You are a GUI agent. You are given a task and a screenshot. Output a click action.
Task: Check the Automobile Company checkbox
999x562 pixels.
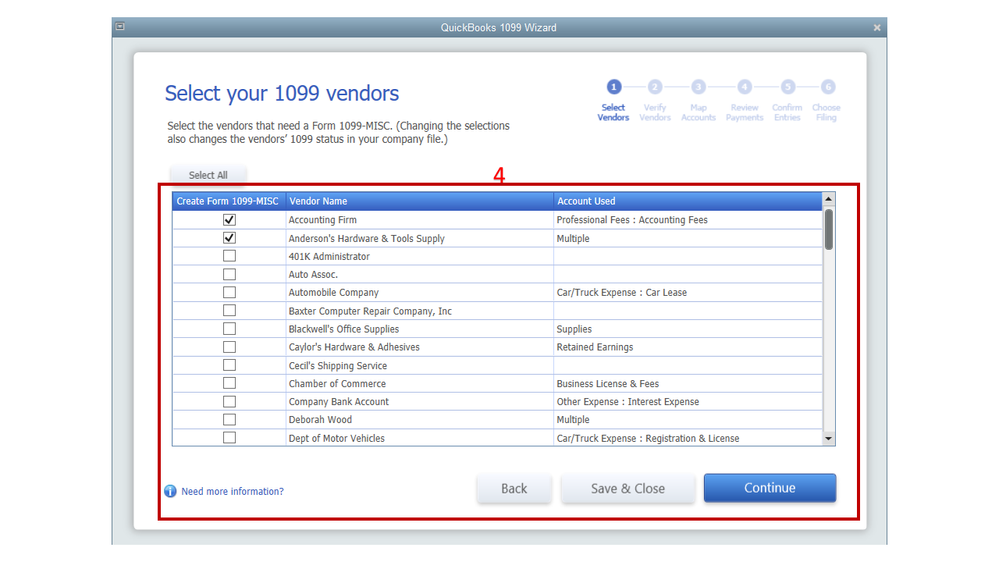coord(229,292)
